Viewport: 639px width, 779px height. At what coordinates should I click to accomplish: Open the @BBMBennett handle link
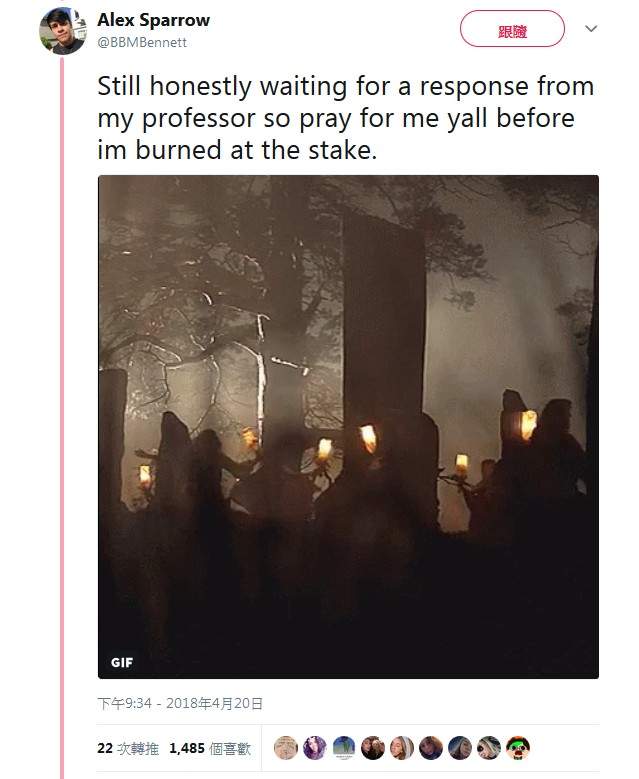coord(142,43)
